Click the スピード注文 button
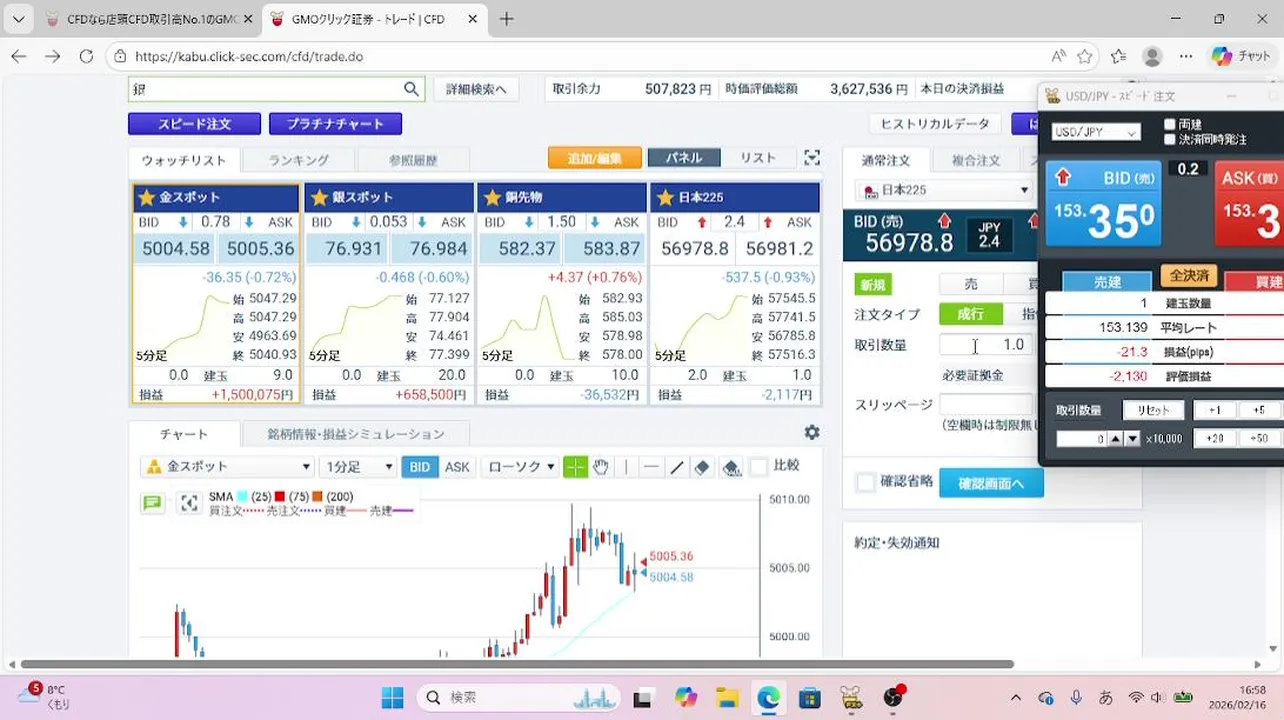 pos(194,124)
